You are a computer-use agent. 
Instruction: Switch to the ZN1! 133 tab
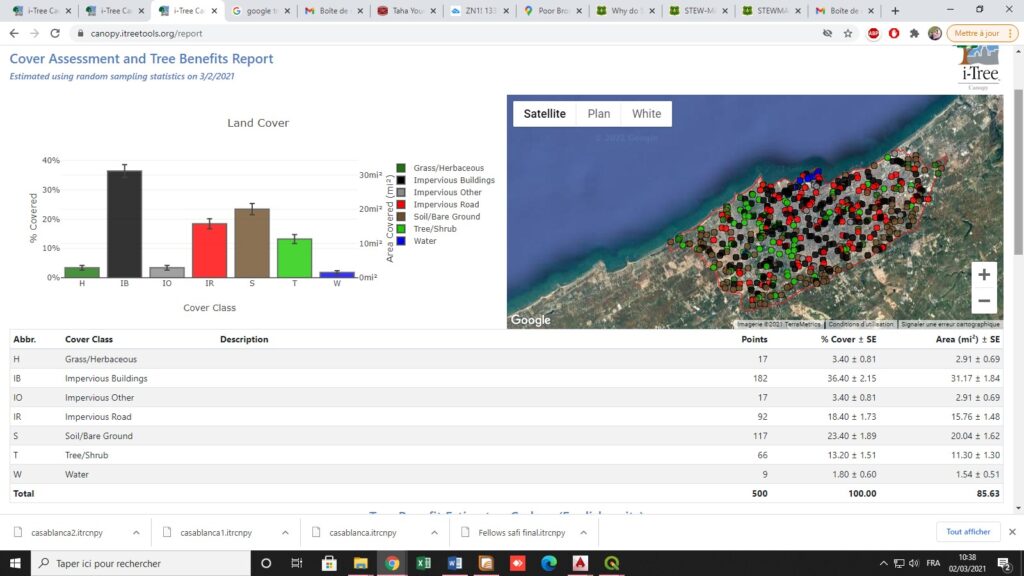pyautogui.click(x=479, y=10)
